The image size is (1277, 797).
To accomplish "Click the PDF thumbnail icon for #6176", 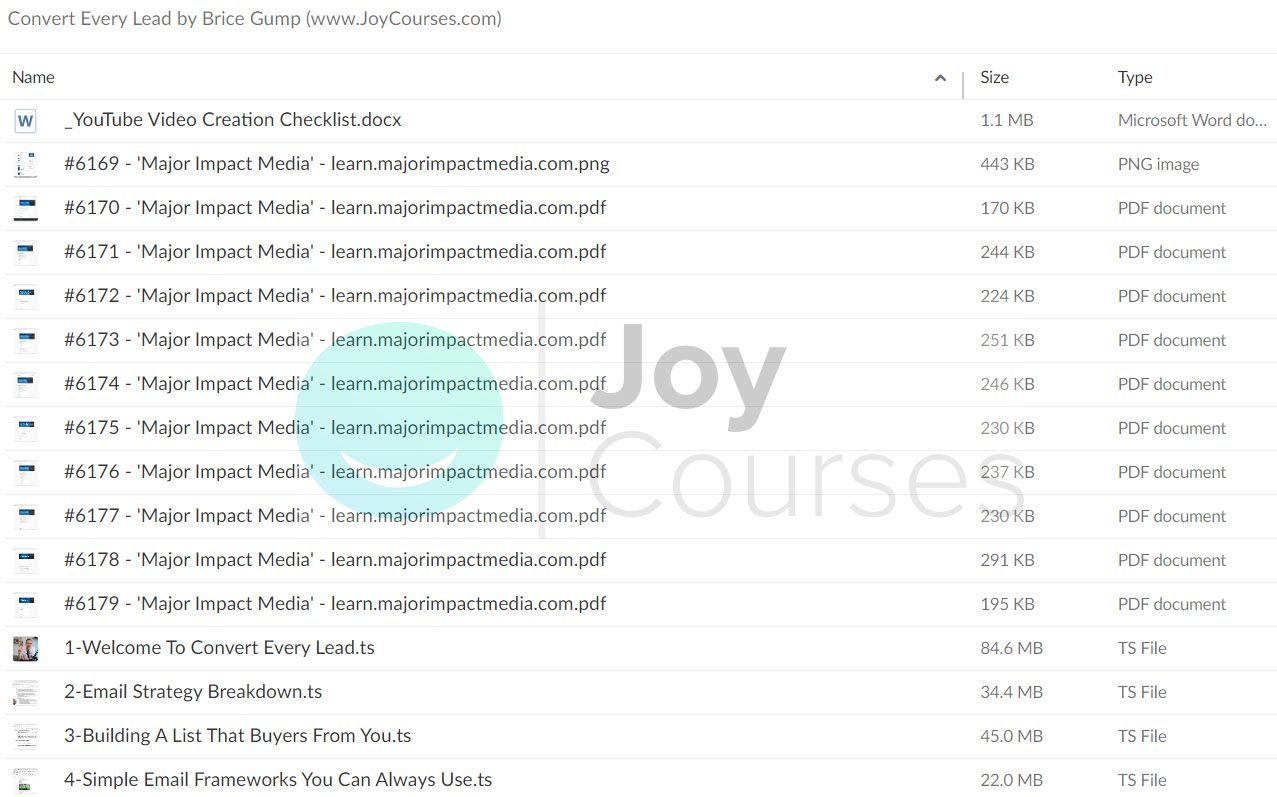I will tap(25, 473).
